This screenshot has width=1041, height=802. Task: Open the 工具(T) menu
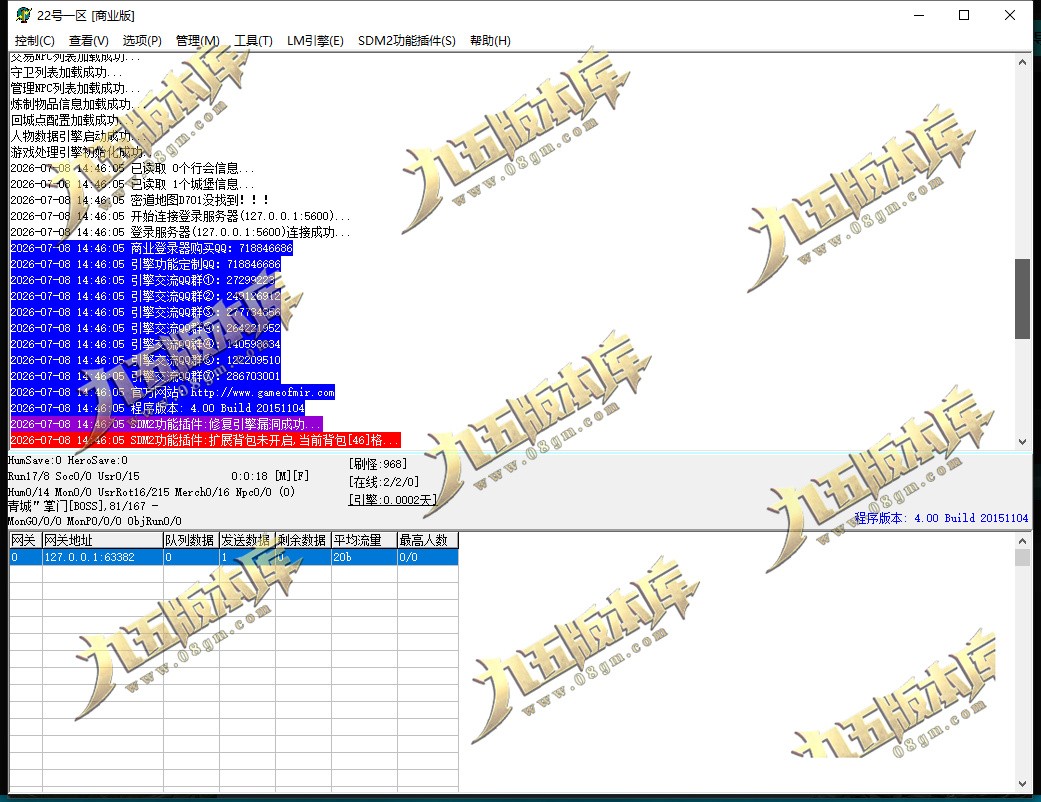click(253, 41)
